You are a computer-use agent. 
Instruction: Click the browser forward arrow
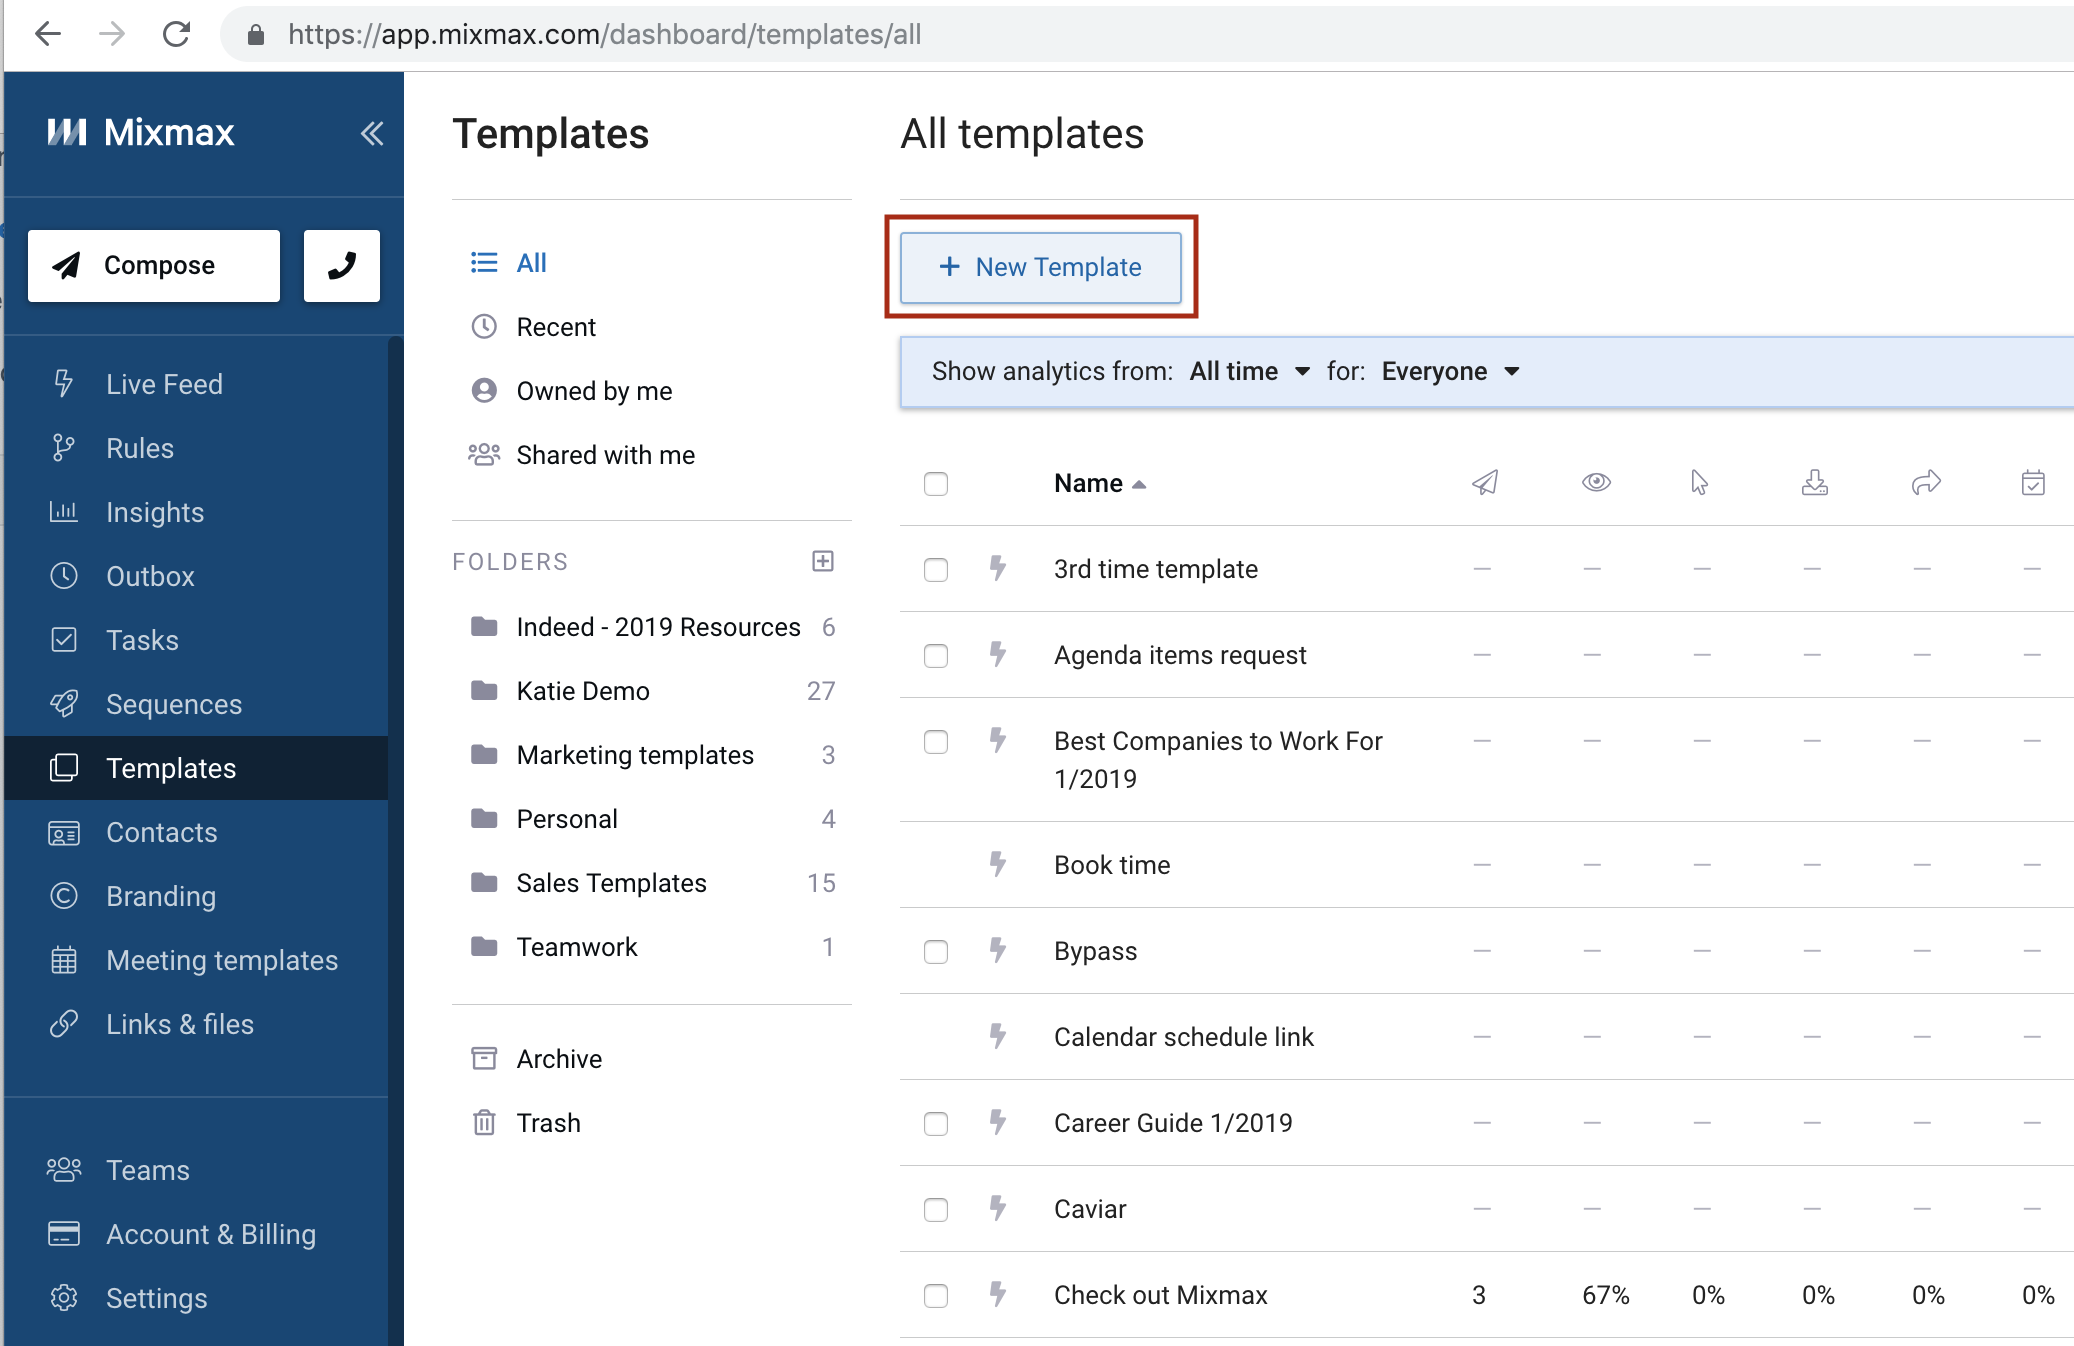[112, 34]
